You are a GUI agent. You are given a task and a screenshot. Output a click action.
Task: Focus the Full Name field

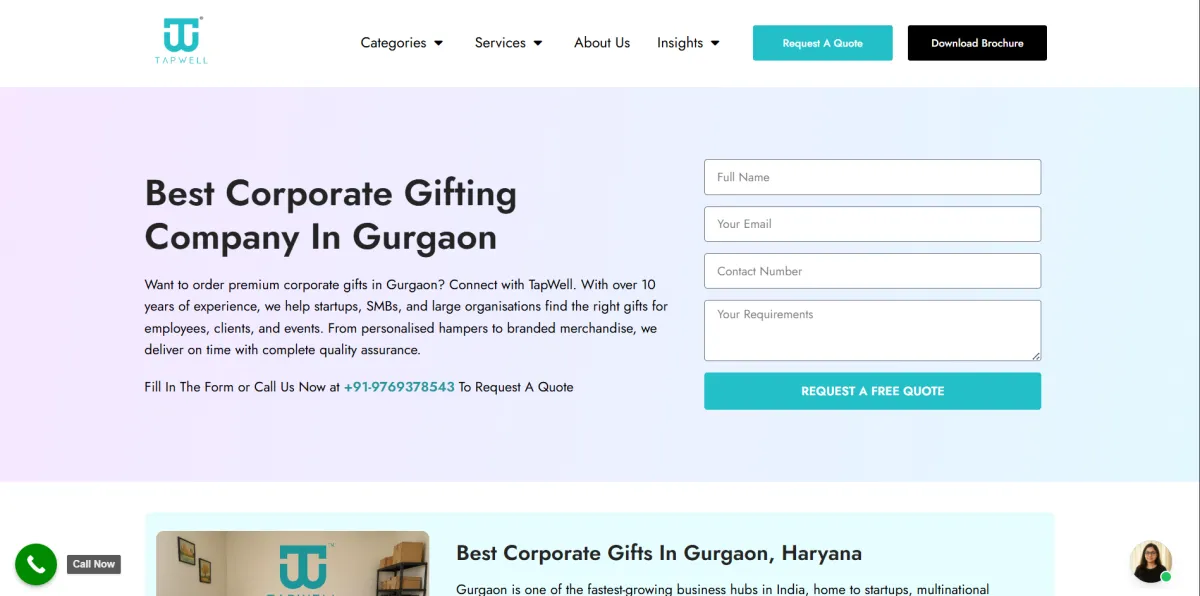(x=872, y=177)
